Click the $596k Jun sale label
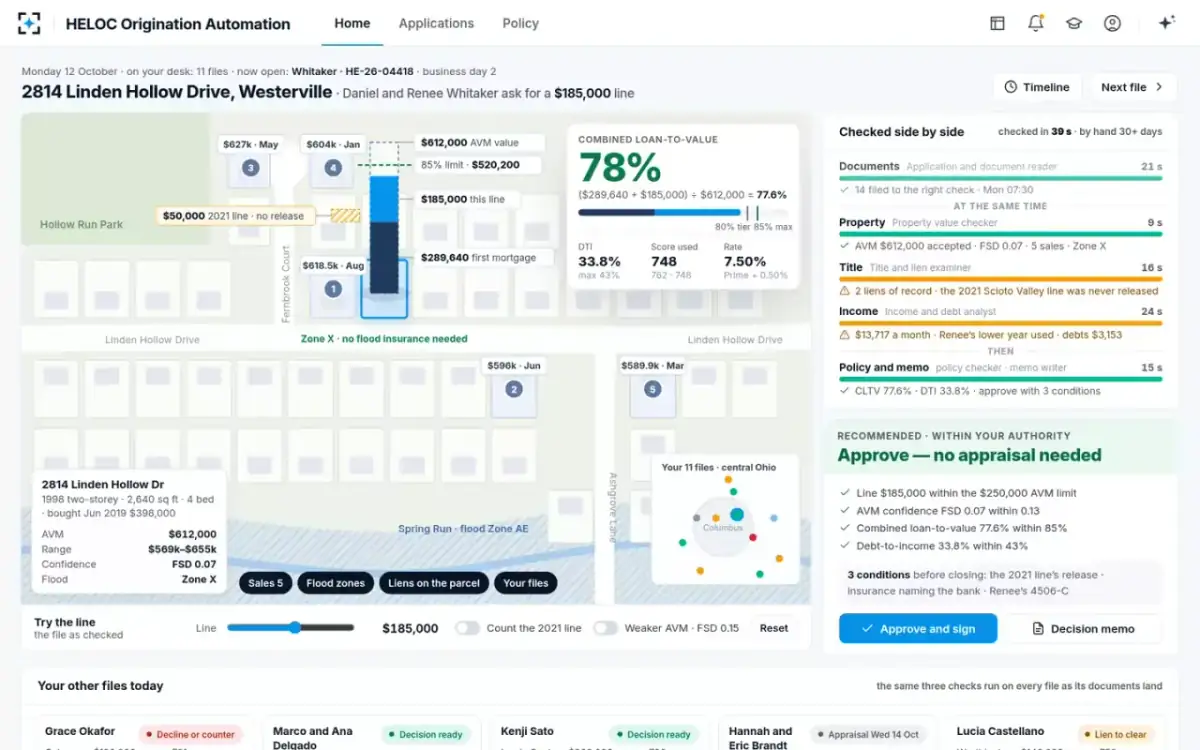The width and height of the screenshot is (1200, 750). (514, 366)
